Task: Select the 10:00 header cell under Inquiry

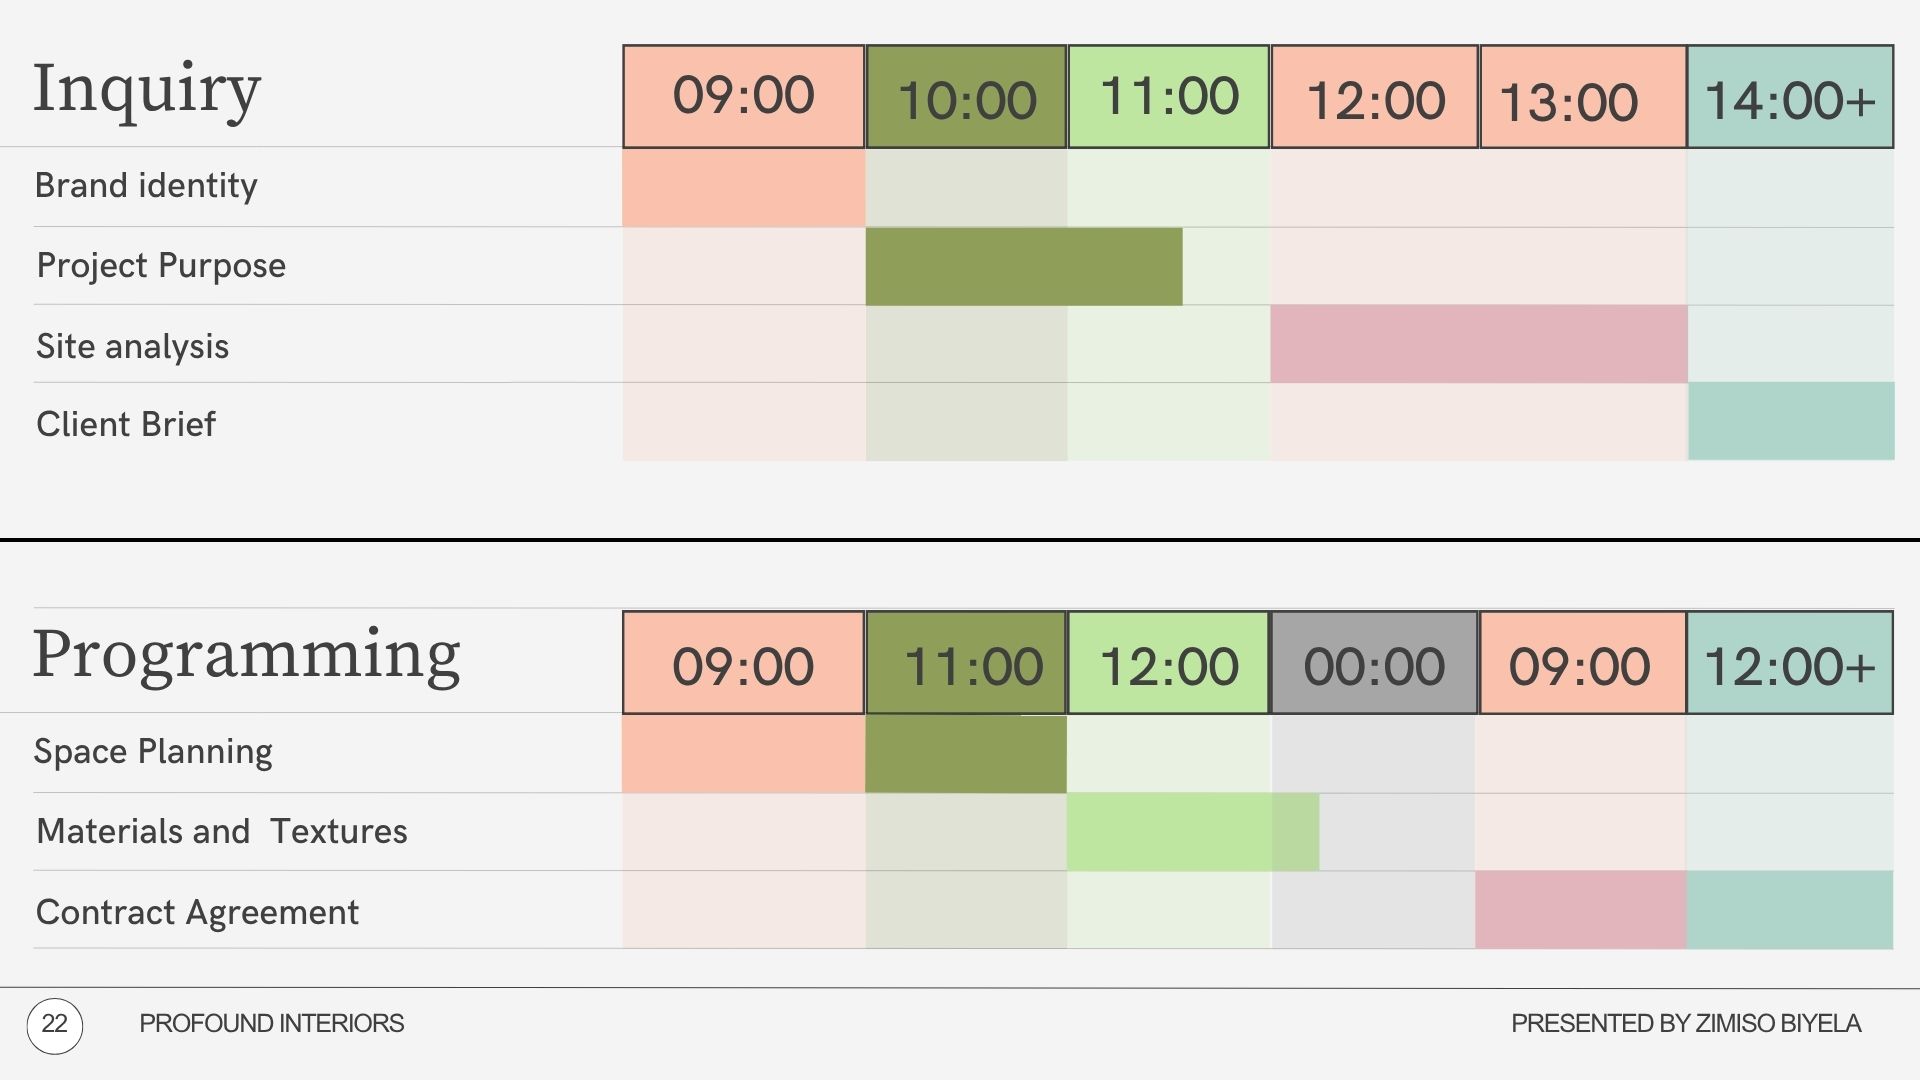Action: [966, 97]
